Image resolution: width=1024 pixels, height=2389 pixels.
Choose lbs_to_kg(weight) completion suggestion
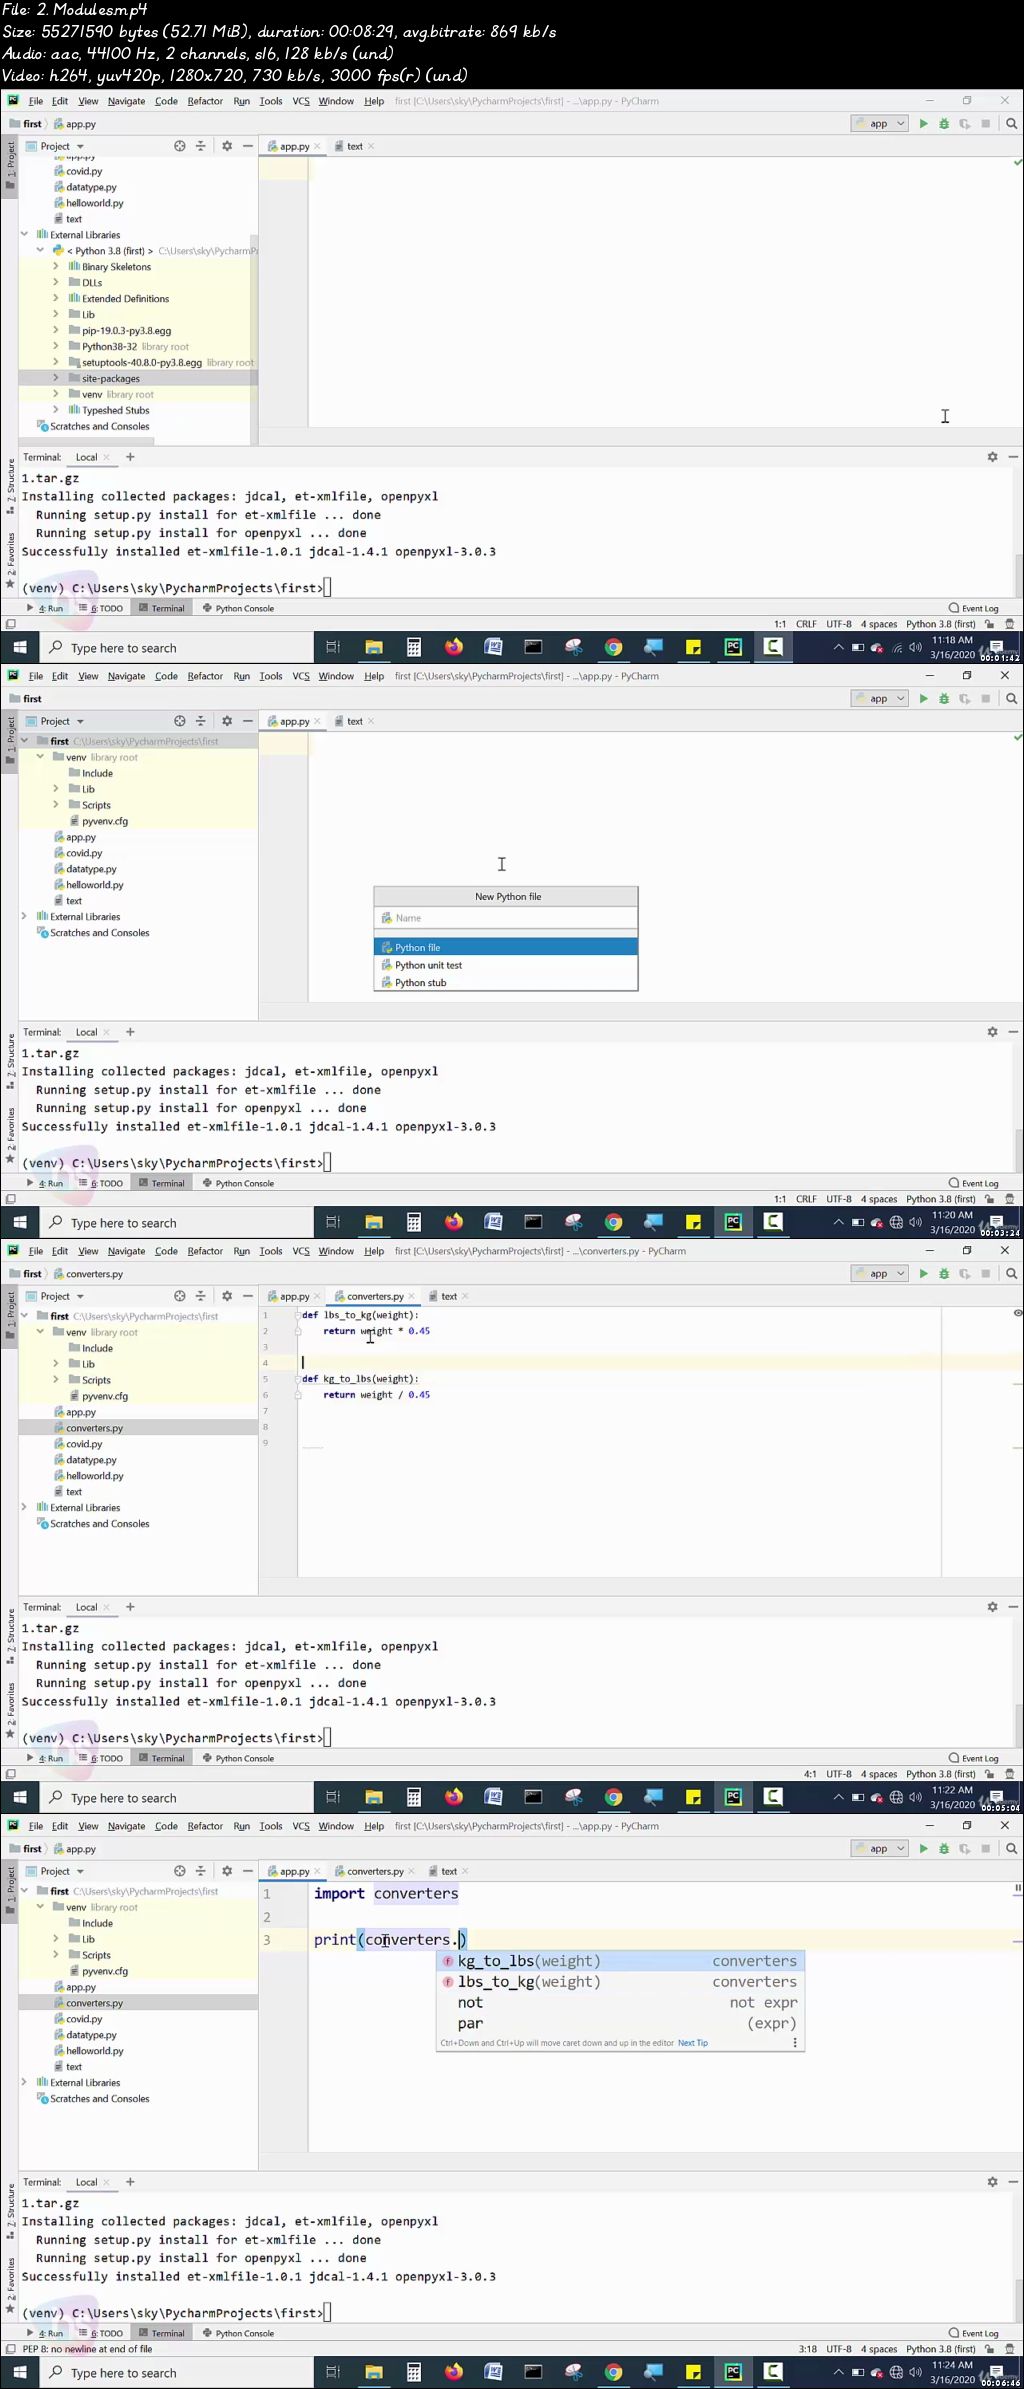pyautogui.click(x=620, y=1982)
